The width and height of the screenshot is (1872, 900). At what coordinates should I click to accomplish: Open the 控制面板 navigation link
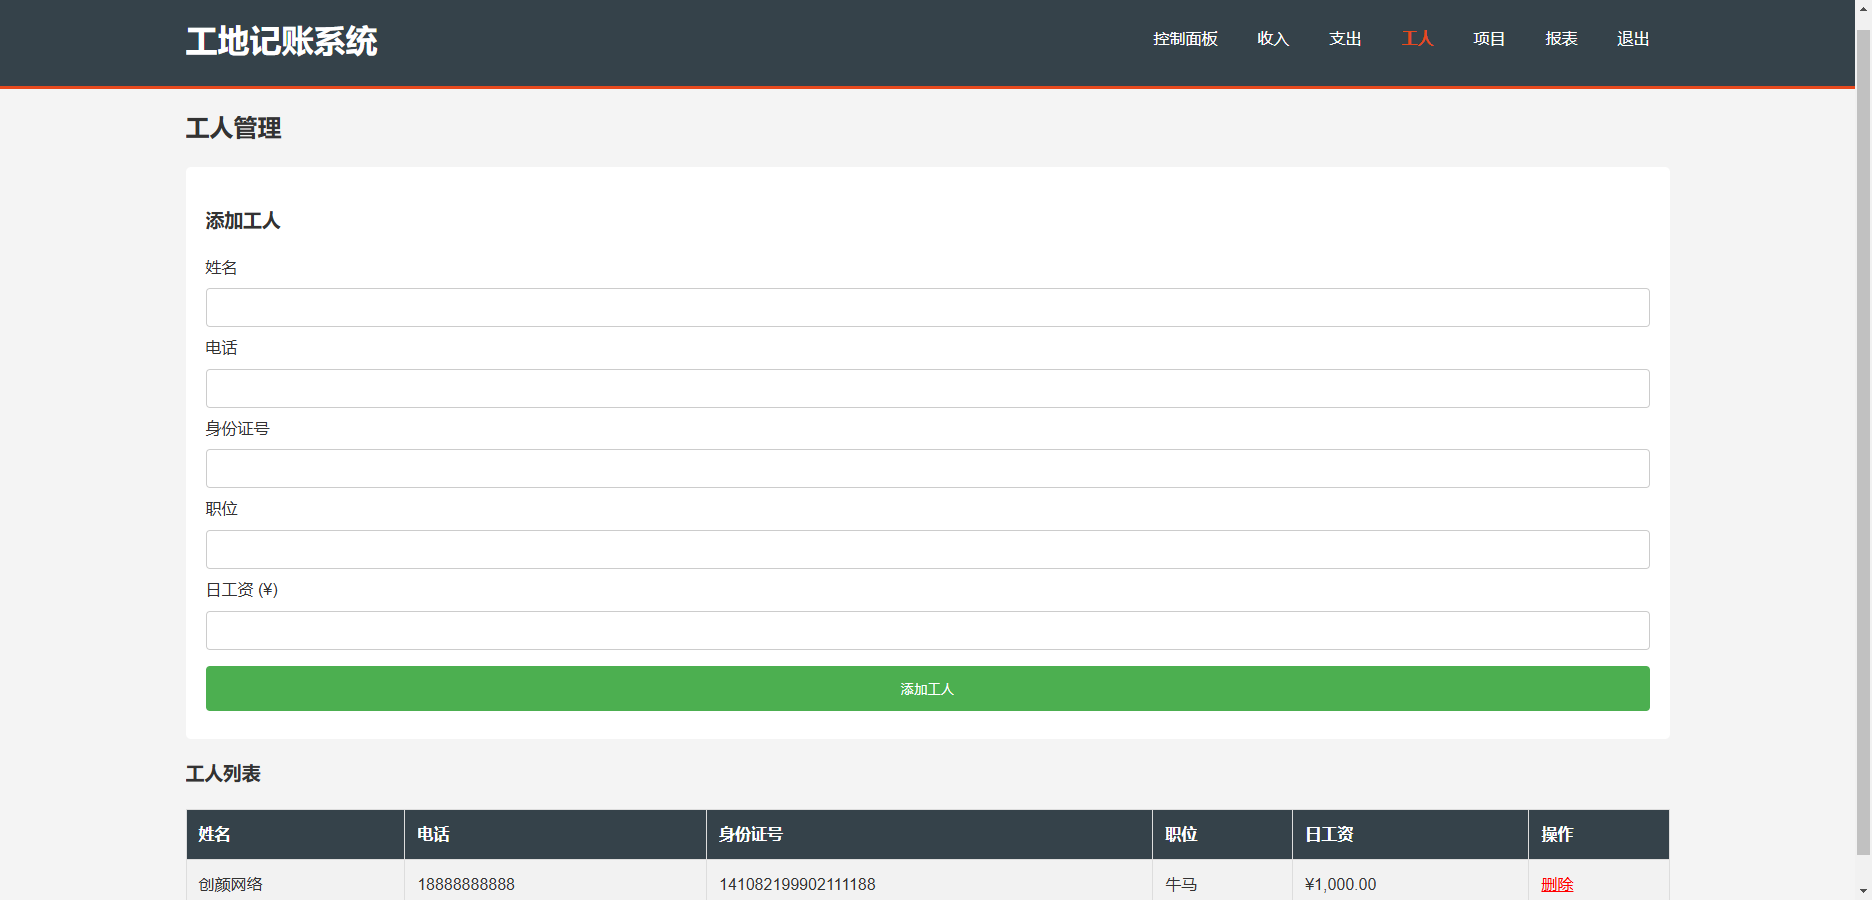click(1185, 39)
